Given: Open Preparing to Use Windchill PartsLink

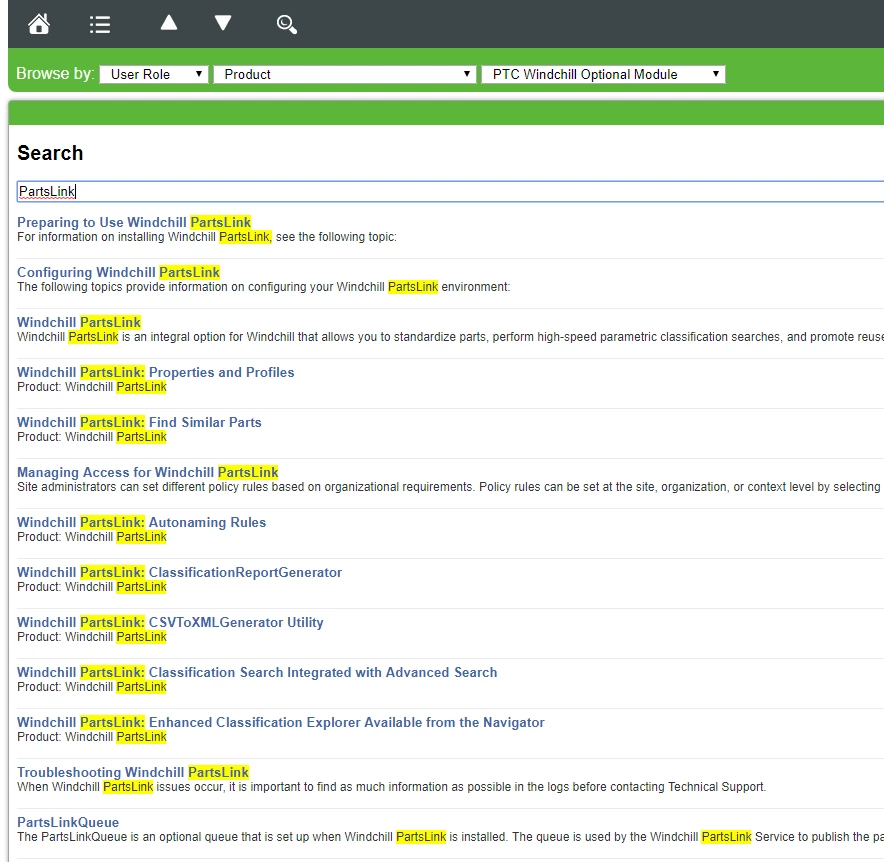Looking at the screenshot, I should coord(134,222).
